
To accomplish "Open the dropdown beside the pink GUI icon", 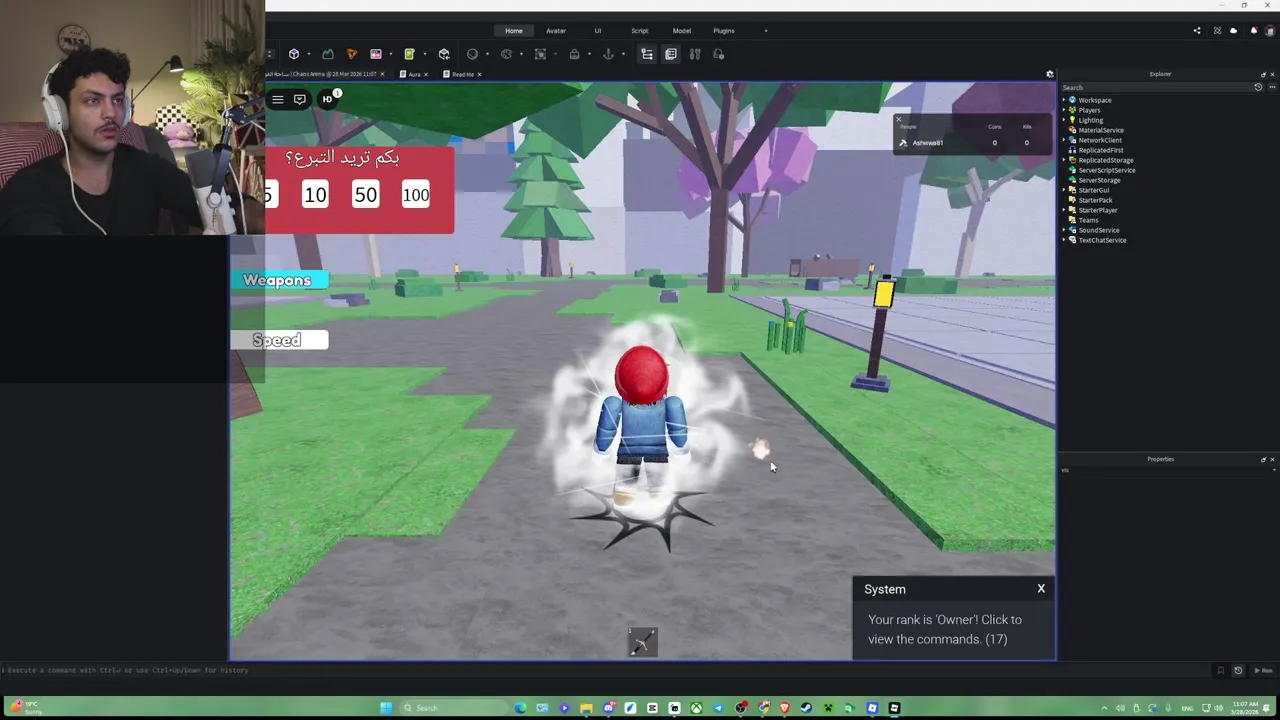I will point(390,54).
